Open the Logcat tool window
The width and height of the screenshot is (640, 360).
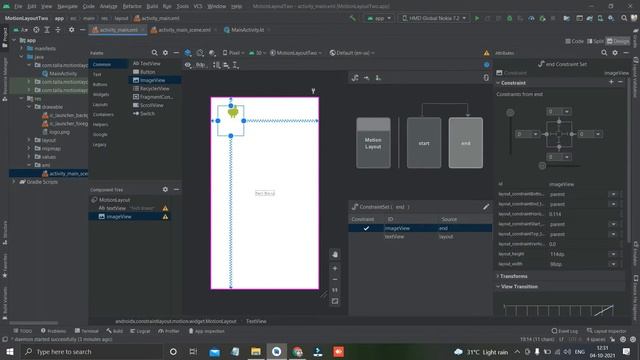coord(140,331)
